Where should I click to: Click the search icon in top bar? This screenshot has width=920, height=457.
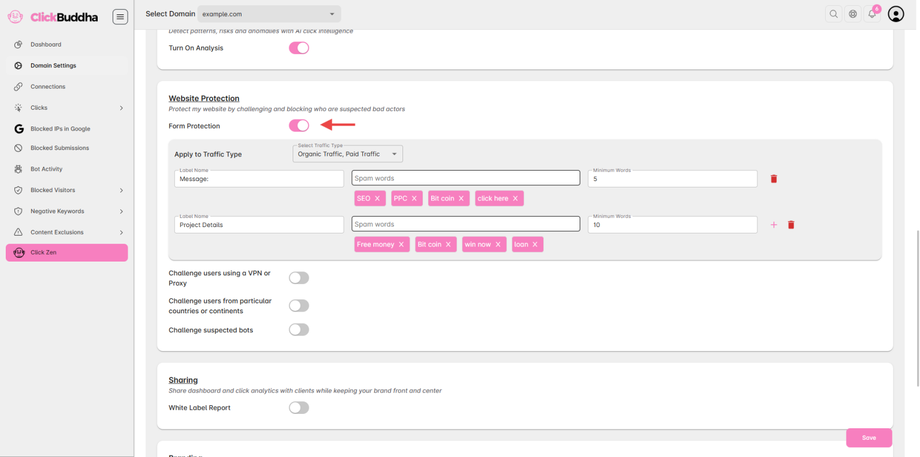click(833, 14)
